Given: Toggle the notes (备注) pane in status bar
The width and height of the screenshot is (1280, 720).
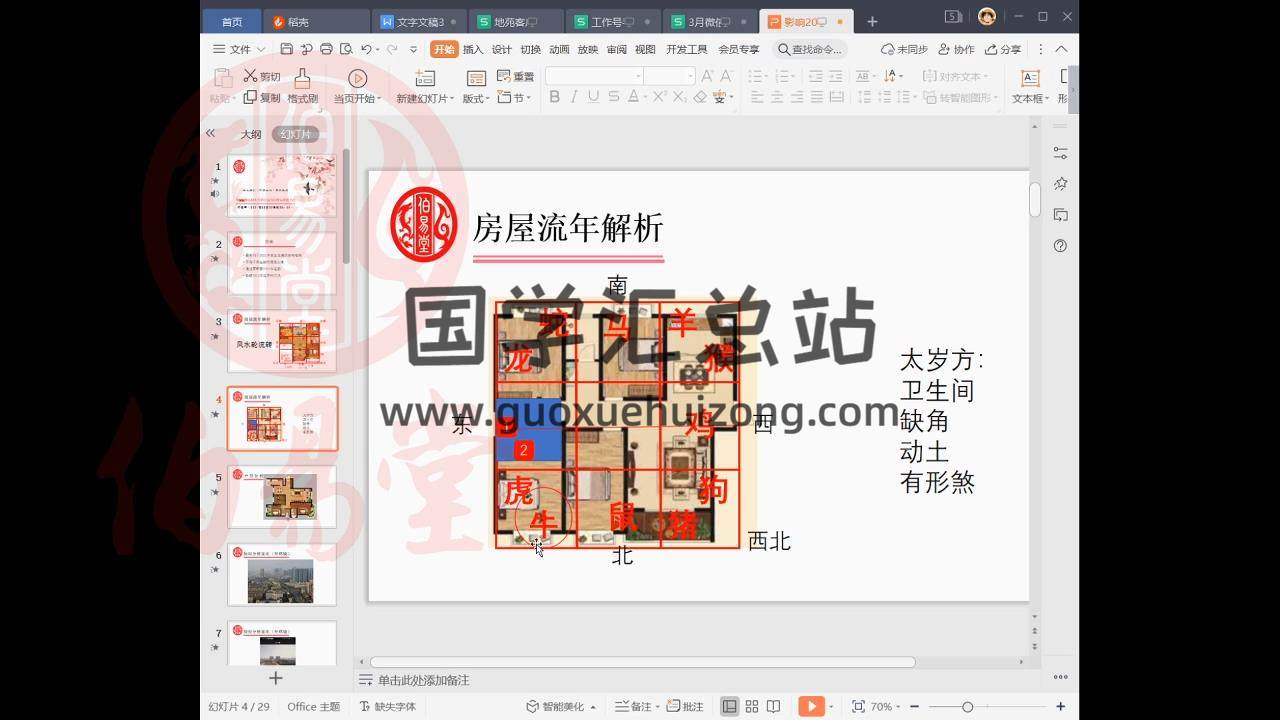Looking at the screenshot, I should tap(632, 707).
